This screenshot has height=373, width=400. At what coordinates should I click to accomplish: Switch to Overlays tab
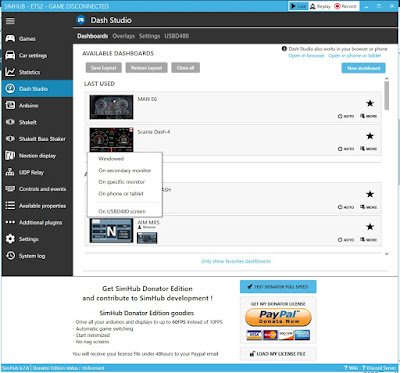[x=123, y=36]
